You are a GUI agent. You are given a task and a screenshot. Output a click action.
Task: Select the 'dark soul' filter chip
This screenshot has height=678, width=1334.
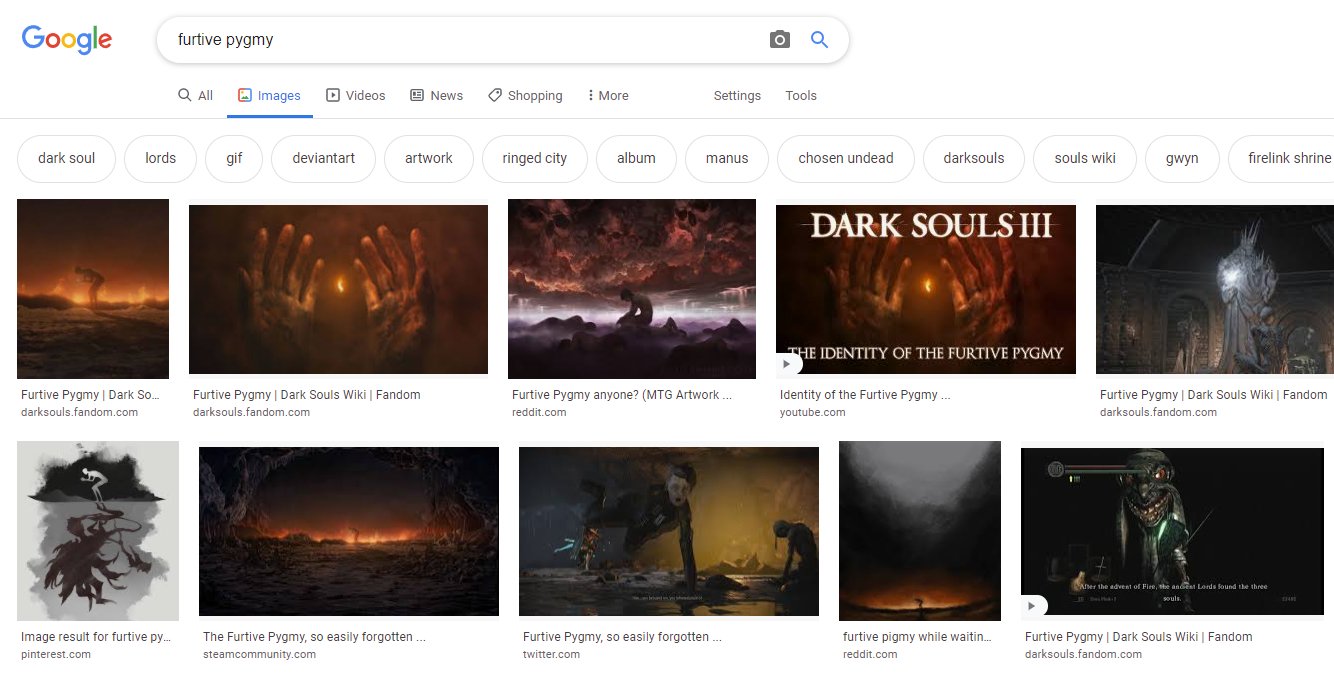coord(67,158)
